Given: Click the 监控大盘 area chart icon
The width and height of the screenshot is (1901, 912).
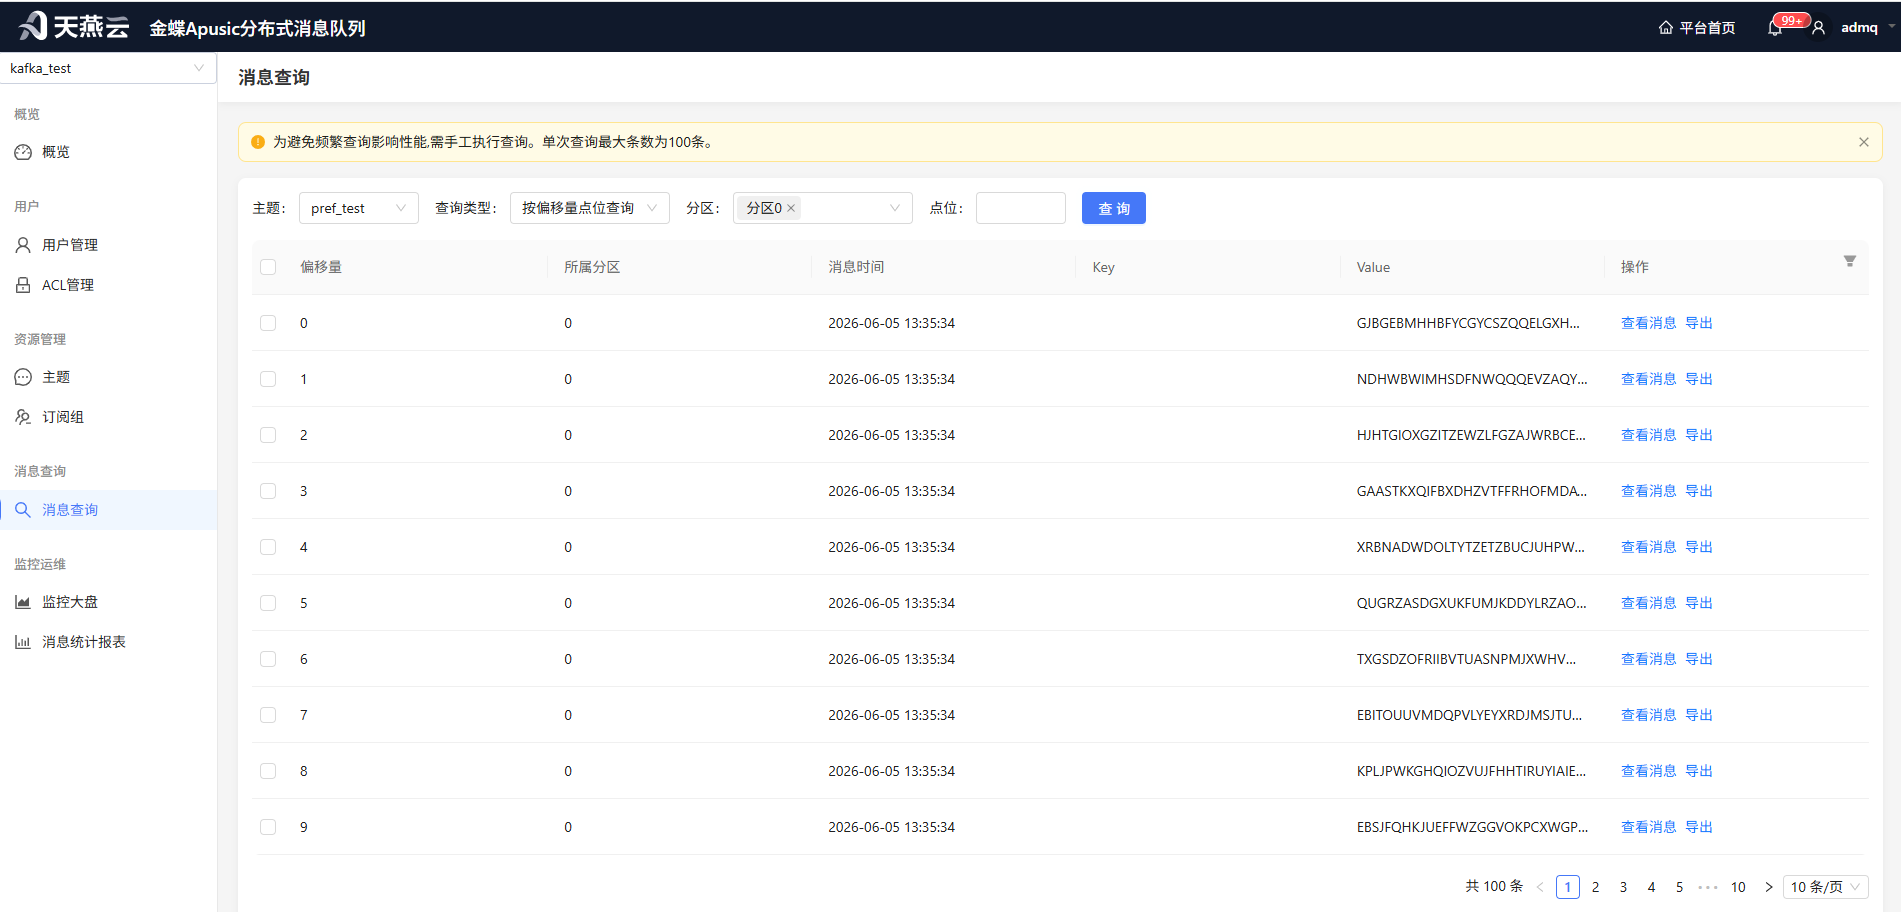Looking at the screenshot, I should click(x=23, y=602).
